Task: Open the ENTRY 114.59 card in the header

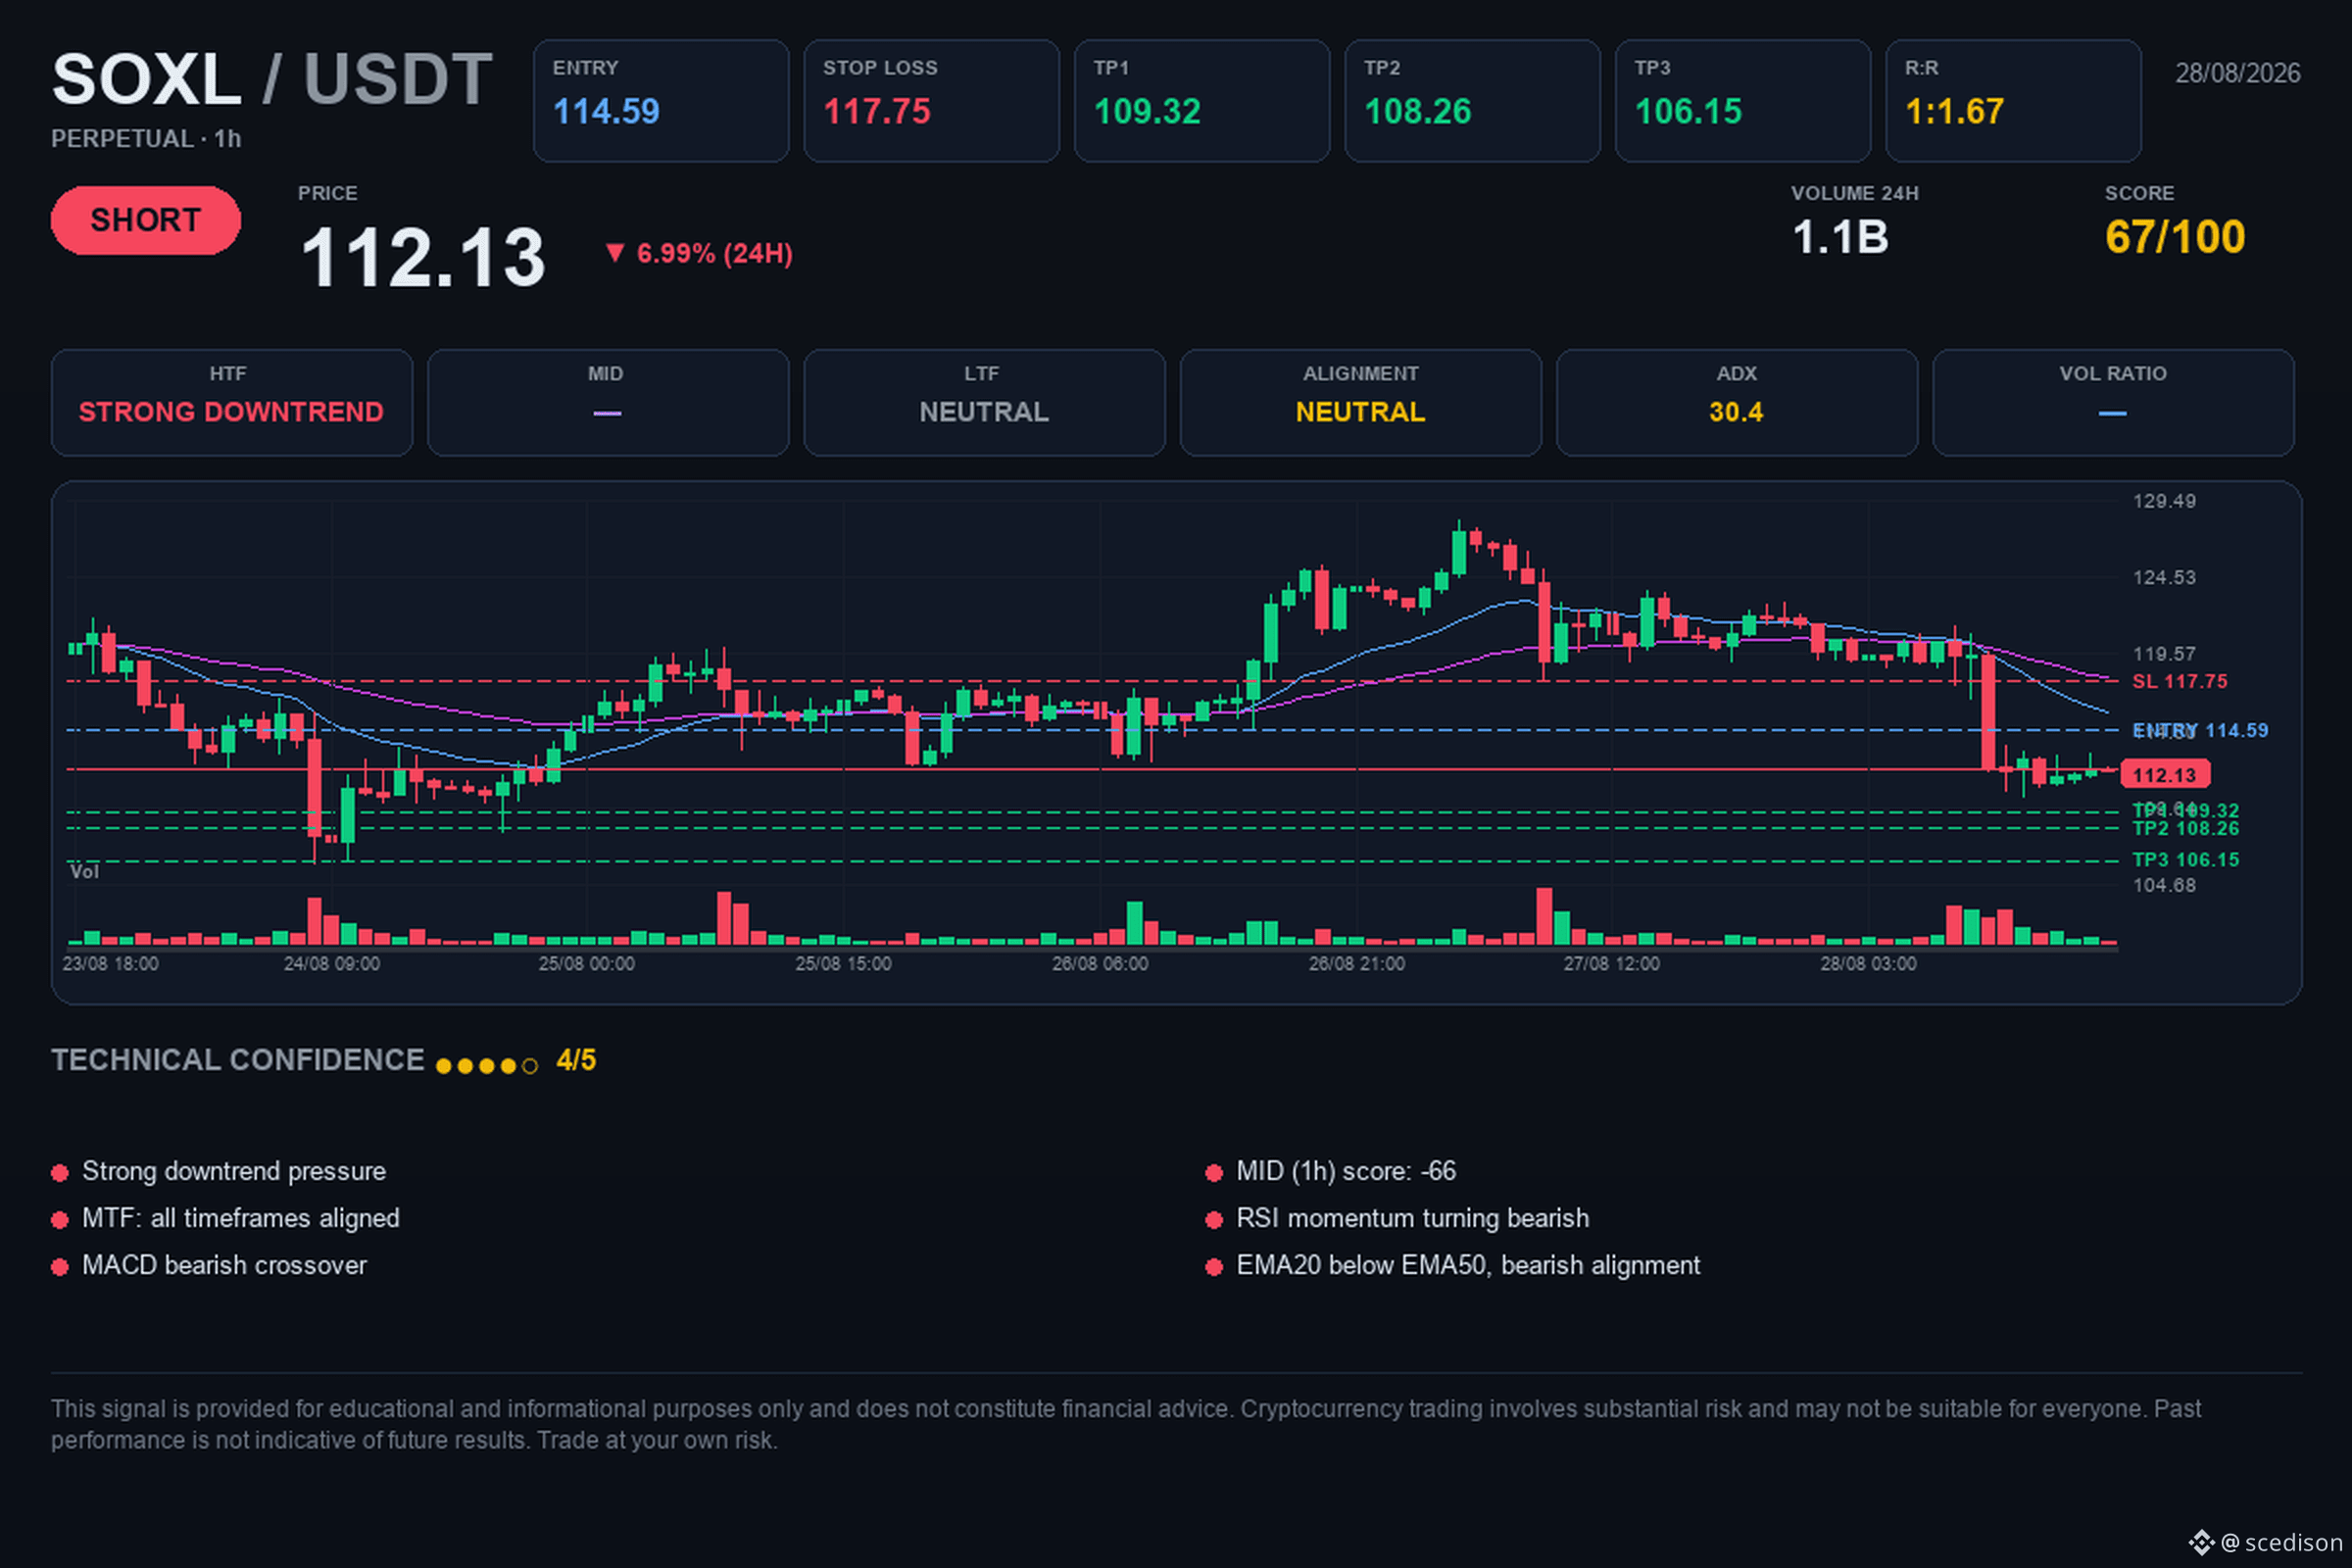Action: [x=661, y=101]
